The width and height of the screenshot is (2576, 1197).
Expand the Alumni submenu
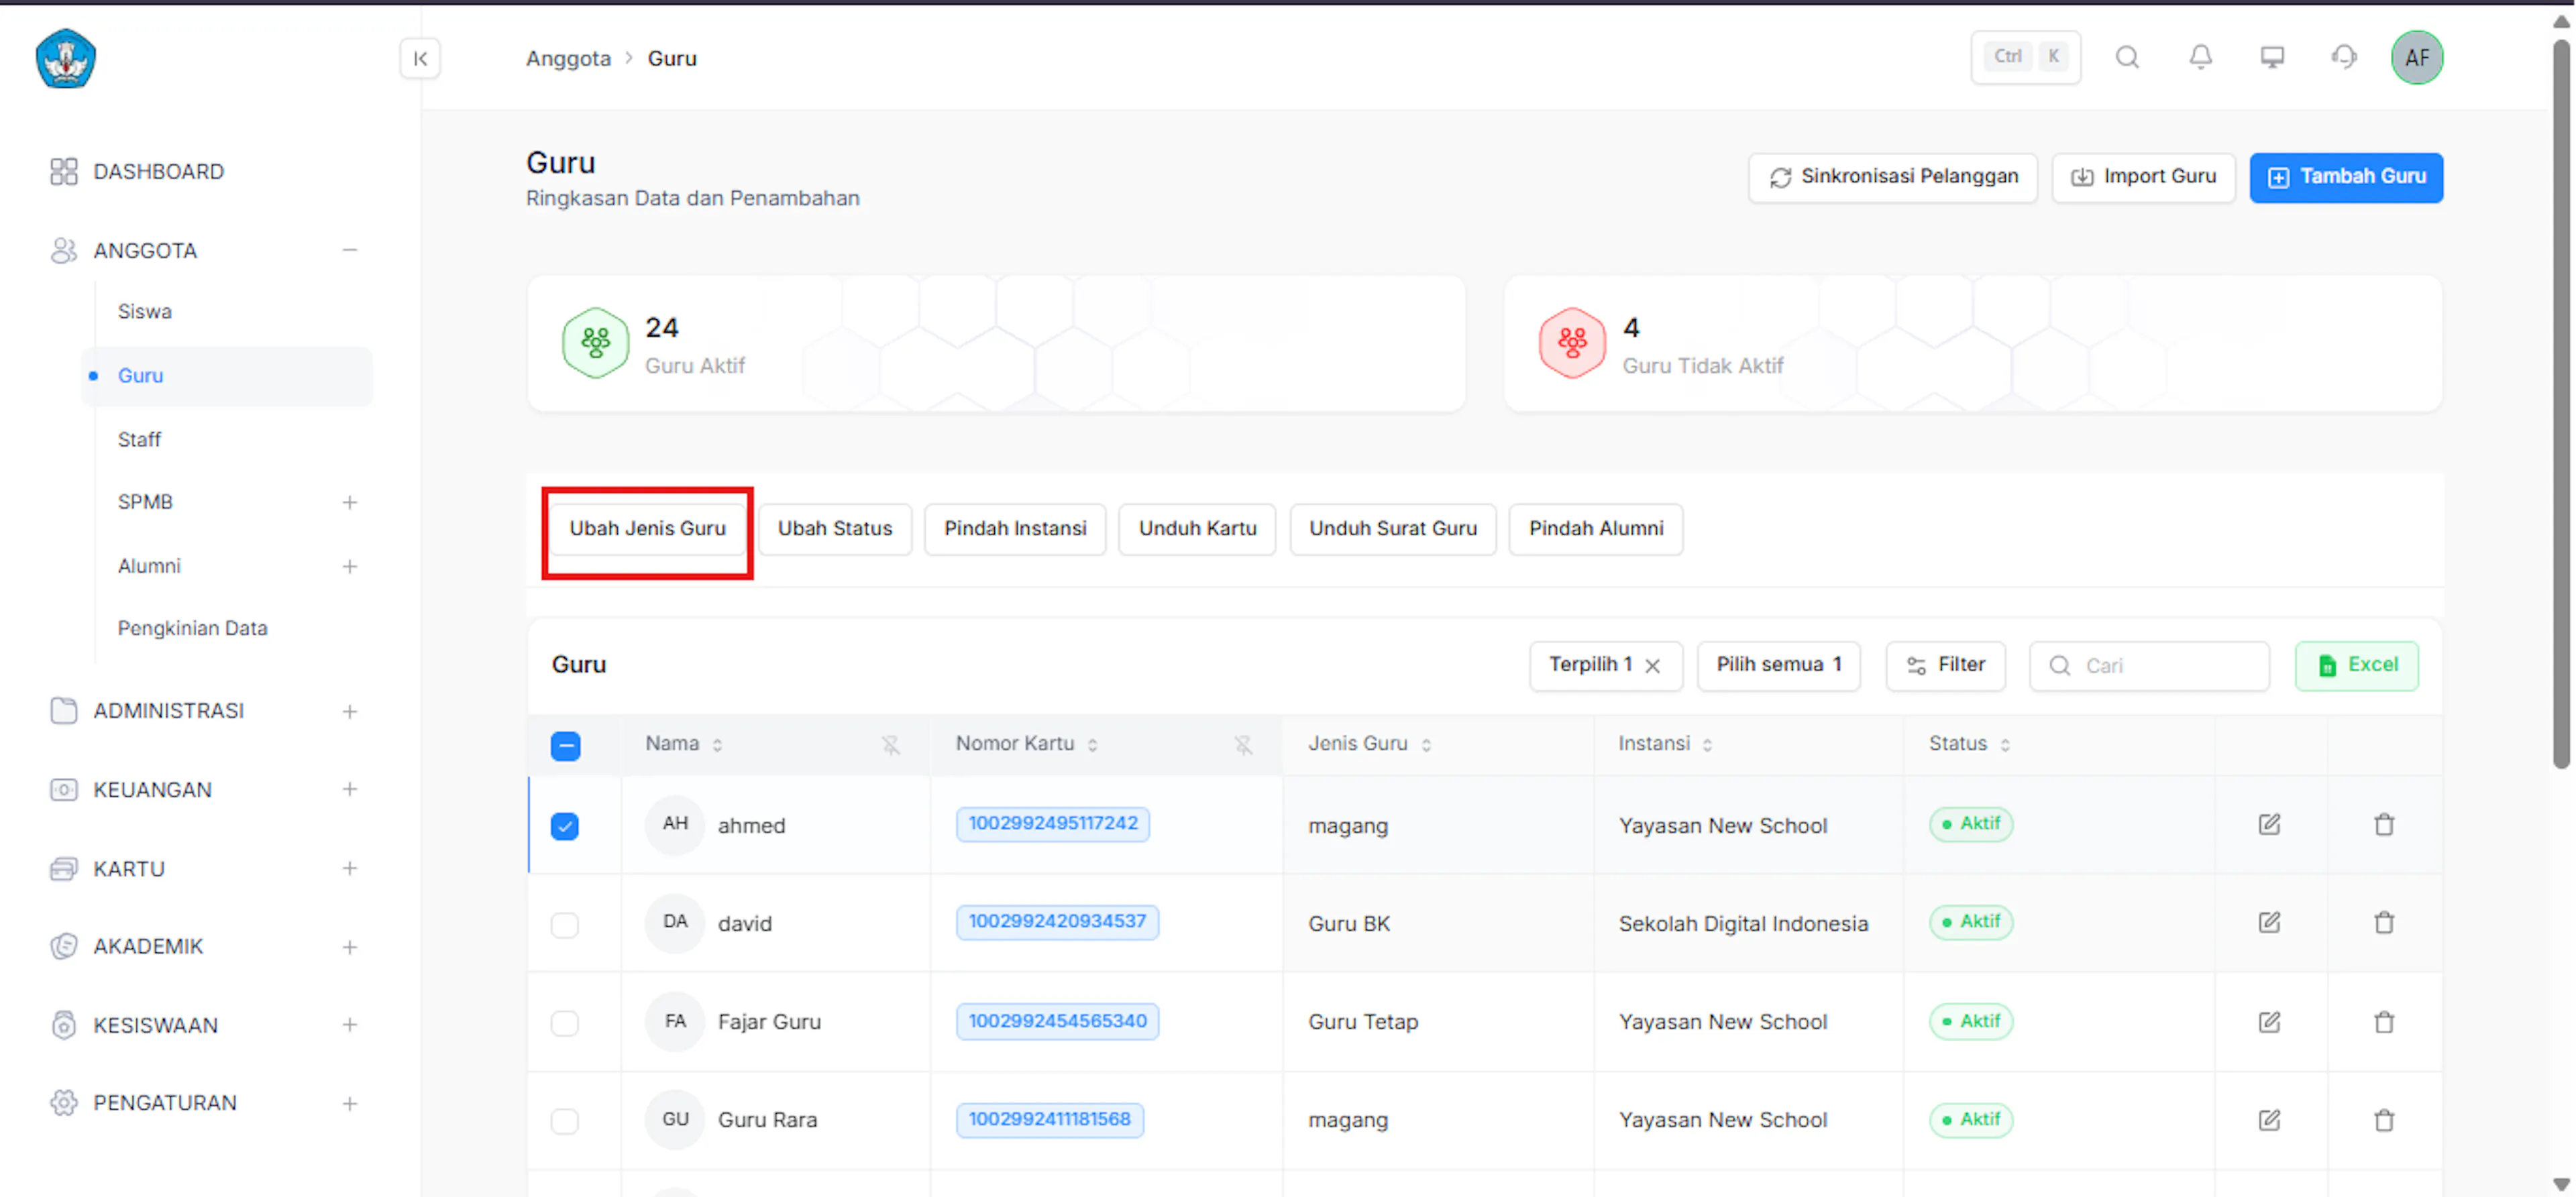click(x=349, y=566)
